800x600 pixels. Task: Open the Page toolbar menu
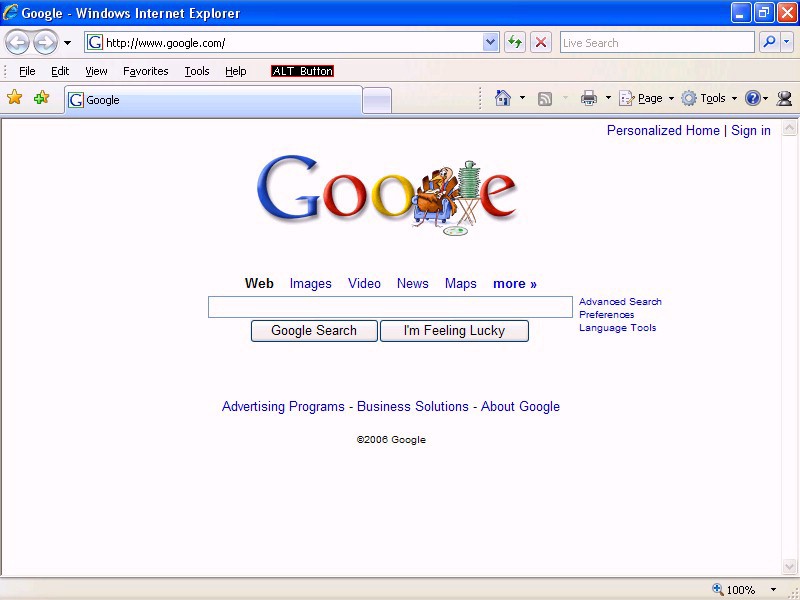[646, 98]
